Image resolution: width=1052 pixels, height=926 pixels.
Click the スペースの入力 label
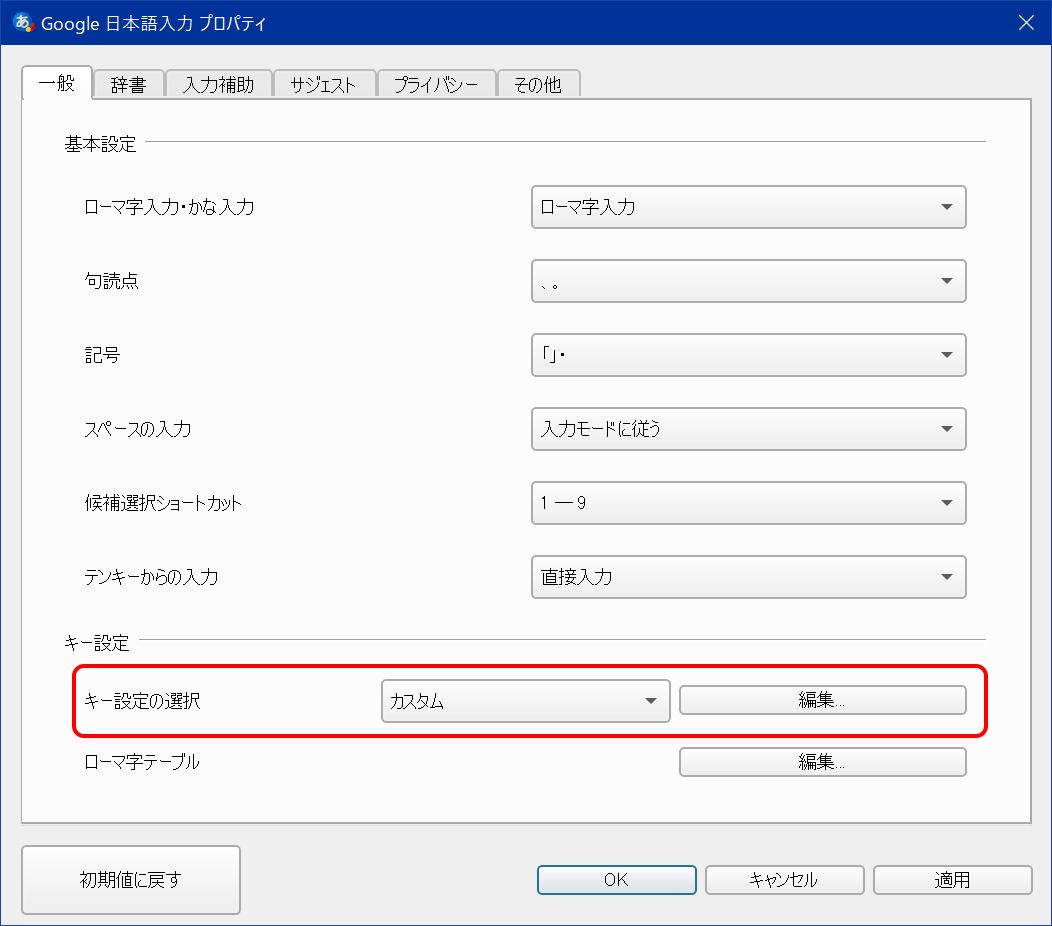pos(138,429)
